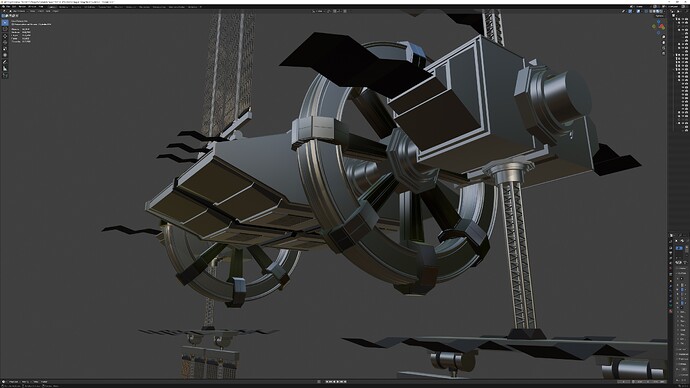Open the viewport Add menu
The width and height of the screenshot is (690, 388).
(48, 11)
